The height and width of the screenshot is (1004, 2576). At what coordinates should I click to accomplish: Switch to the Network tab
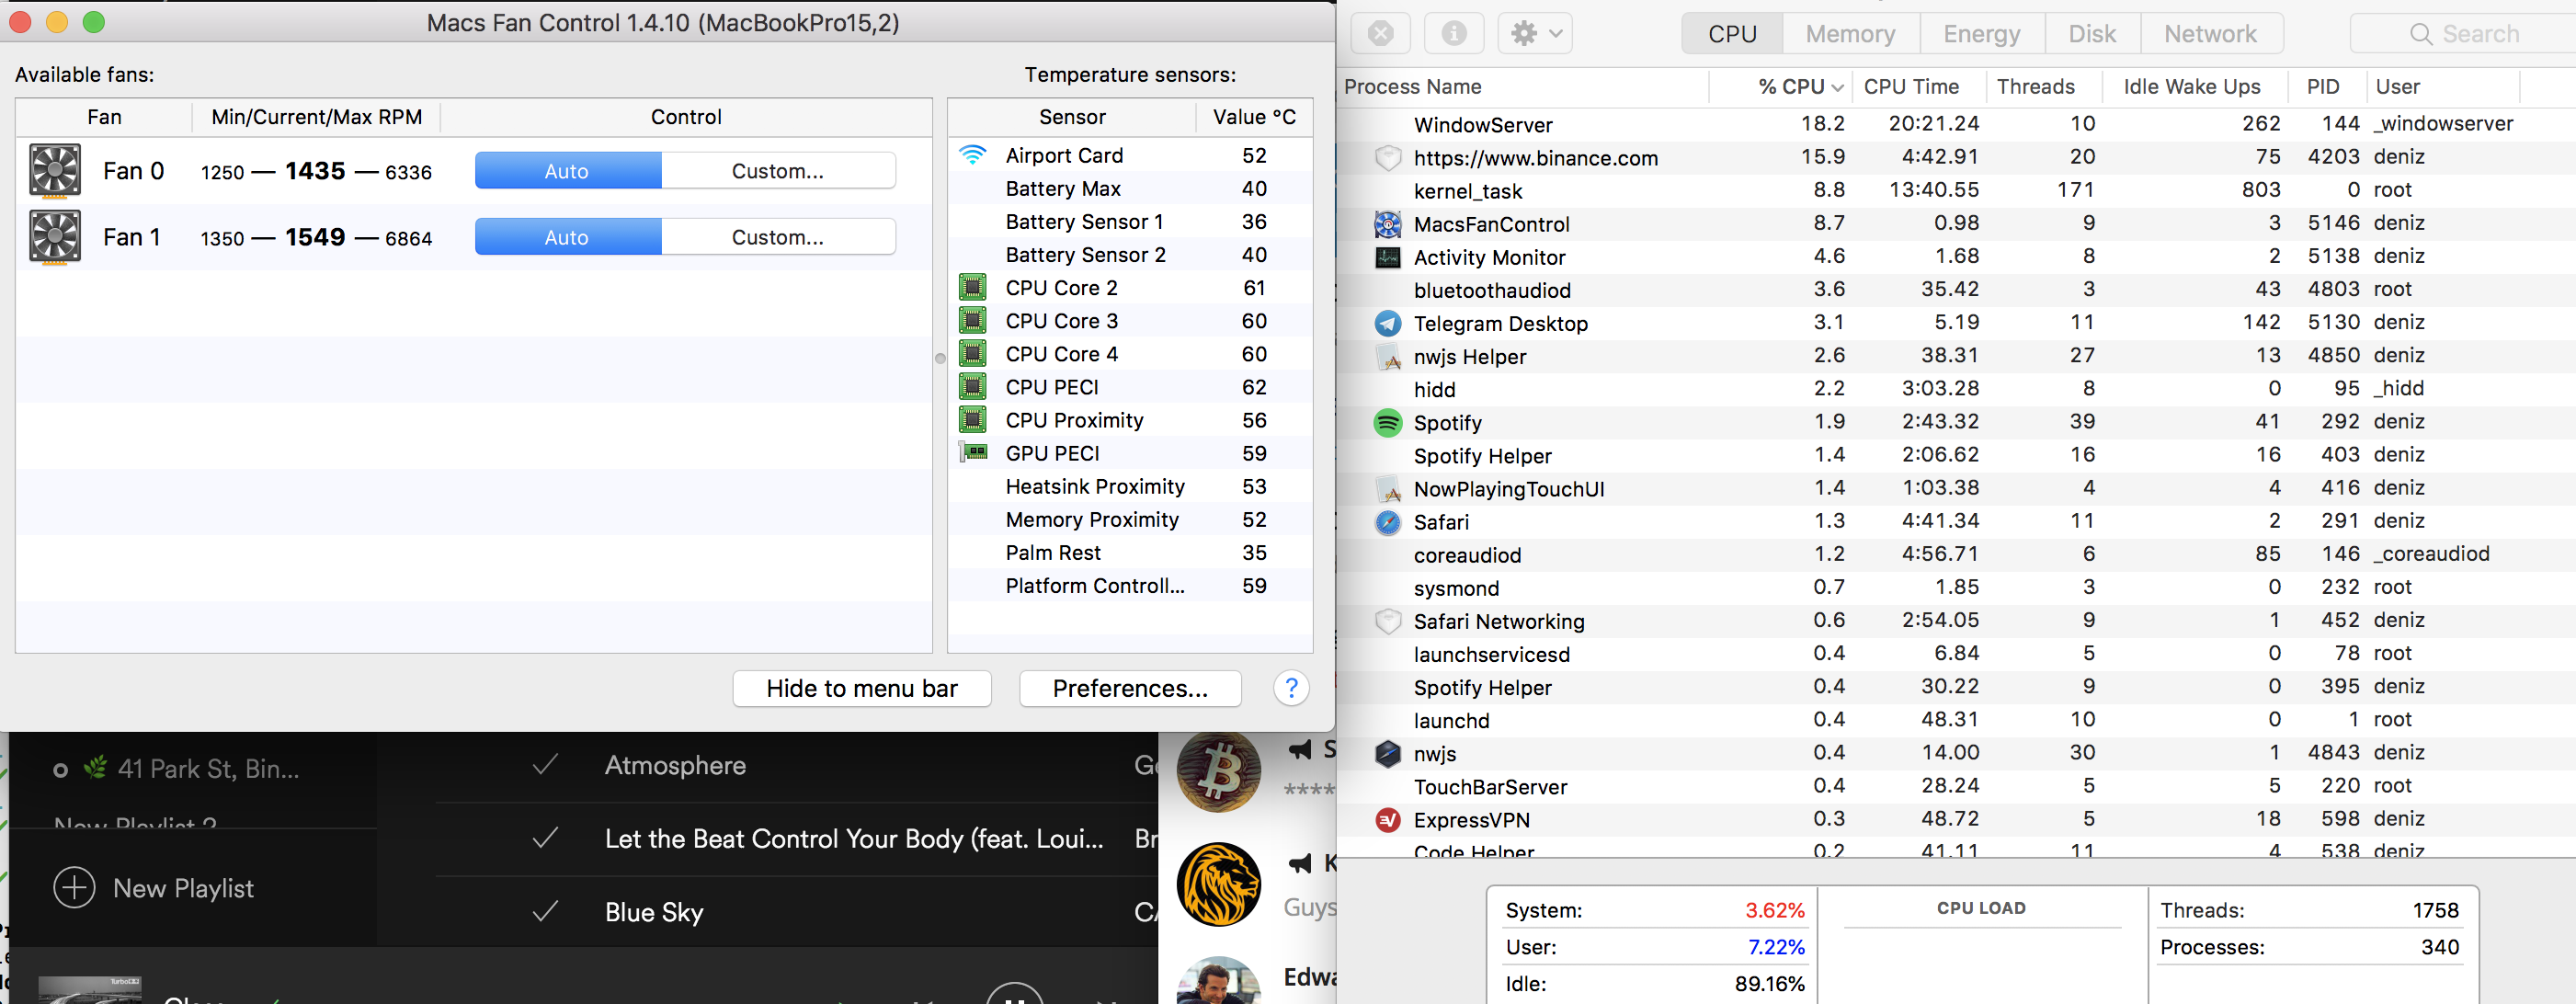(x=2209, y=34)
